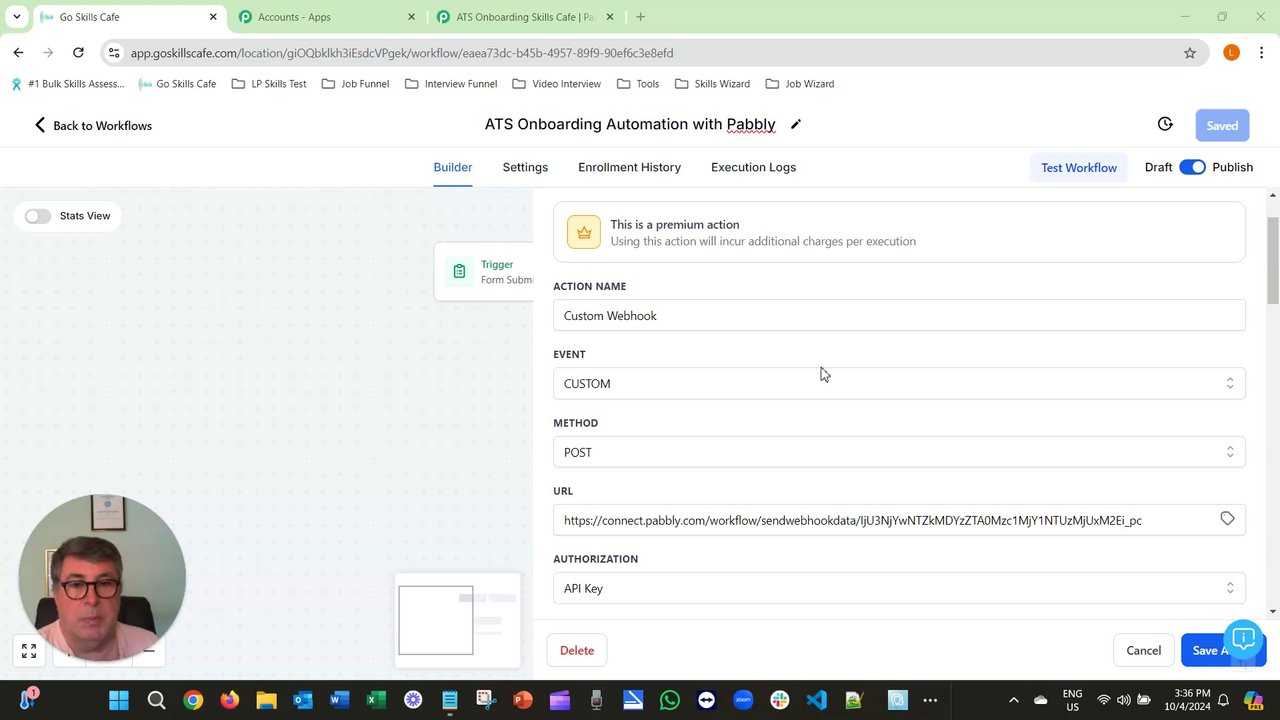
Task: Click the ACTION NAME input field
Action: [x=899, y=316]
